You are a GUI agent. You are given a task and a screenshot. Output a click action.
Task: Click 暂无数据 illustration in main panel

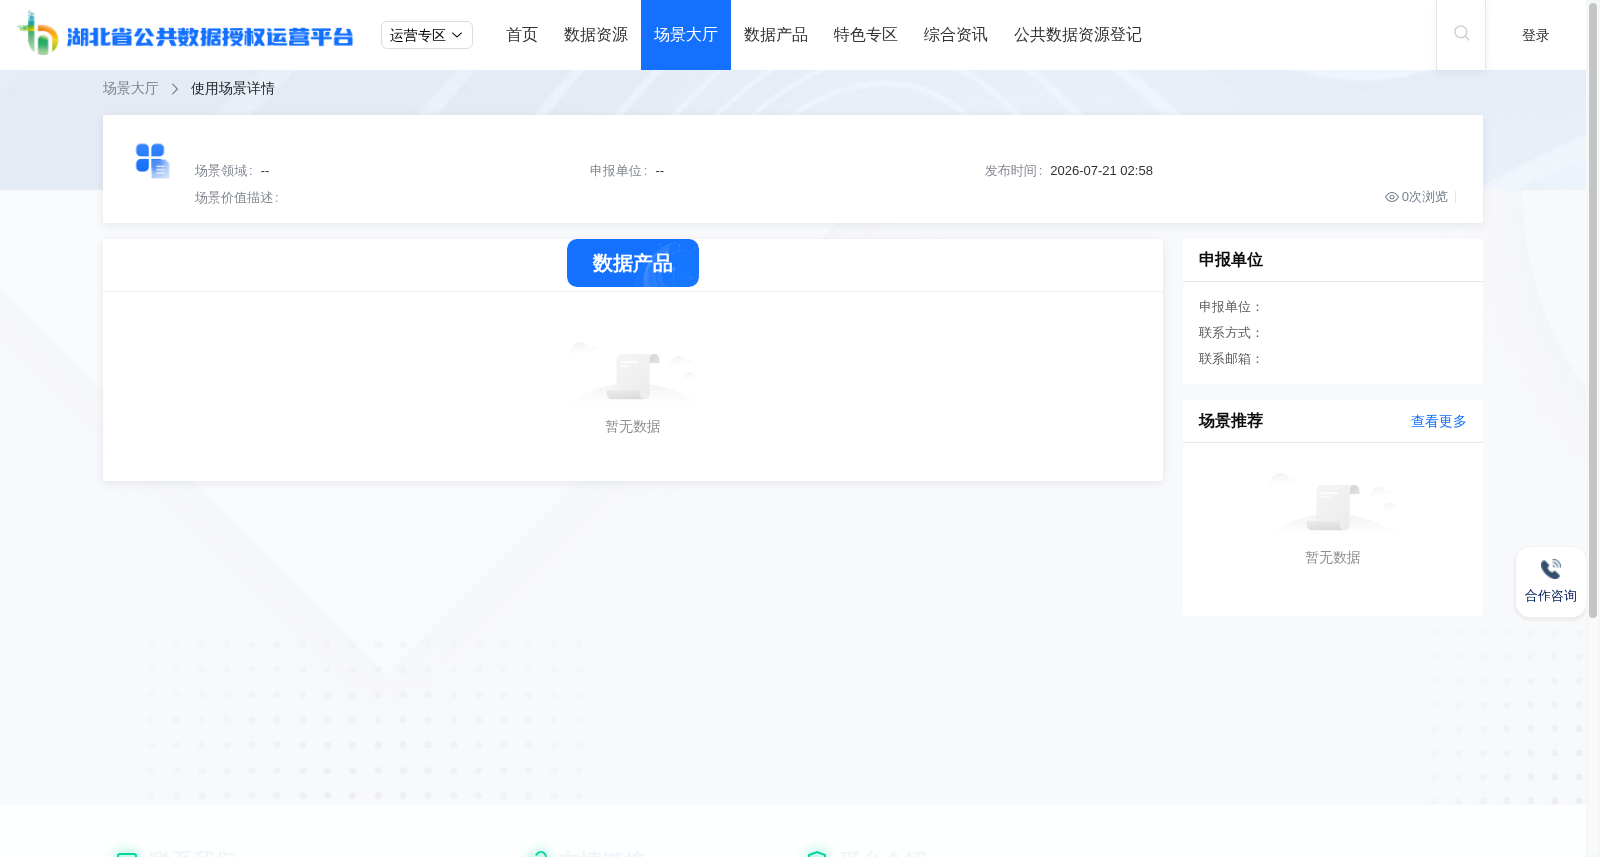click(x=633, y=372)
